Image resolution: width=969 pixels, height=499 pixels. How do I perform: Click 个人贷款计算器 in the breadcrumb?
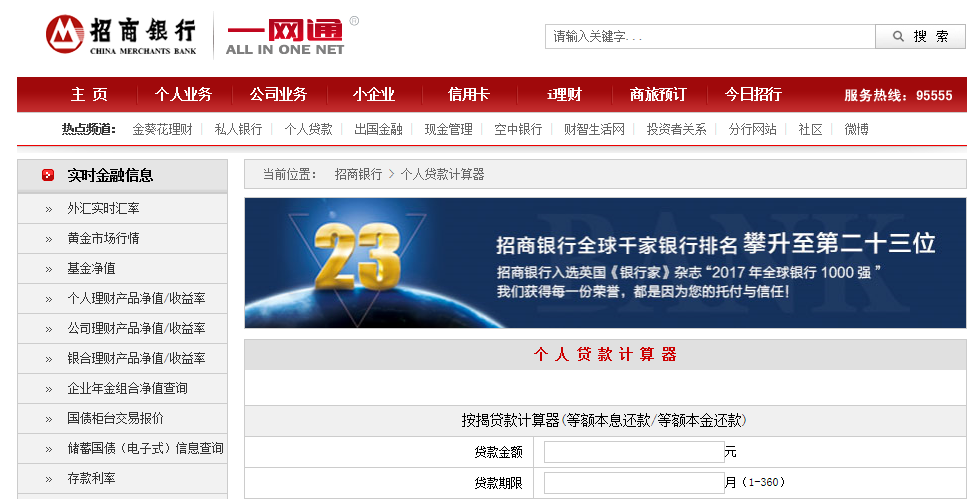tap(442, 174)
